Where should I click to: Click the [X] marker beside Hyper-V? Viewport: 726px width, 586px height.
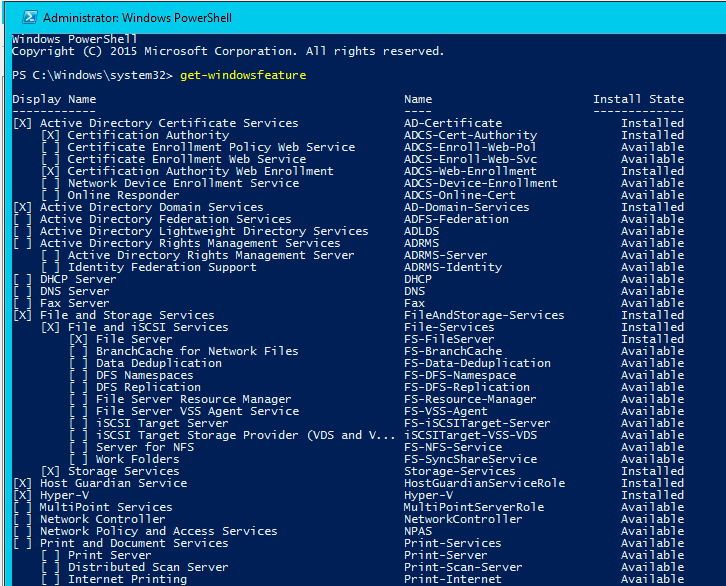23,495
